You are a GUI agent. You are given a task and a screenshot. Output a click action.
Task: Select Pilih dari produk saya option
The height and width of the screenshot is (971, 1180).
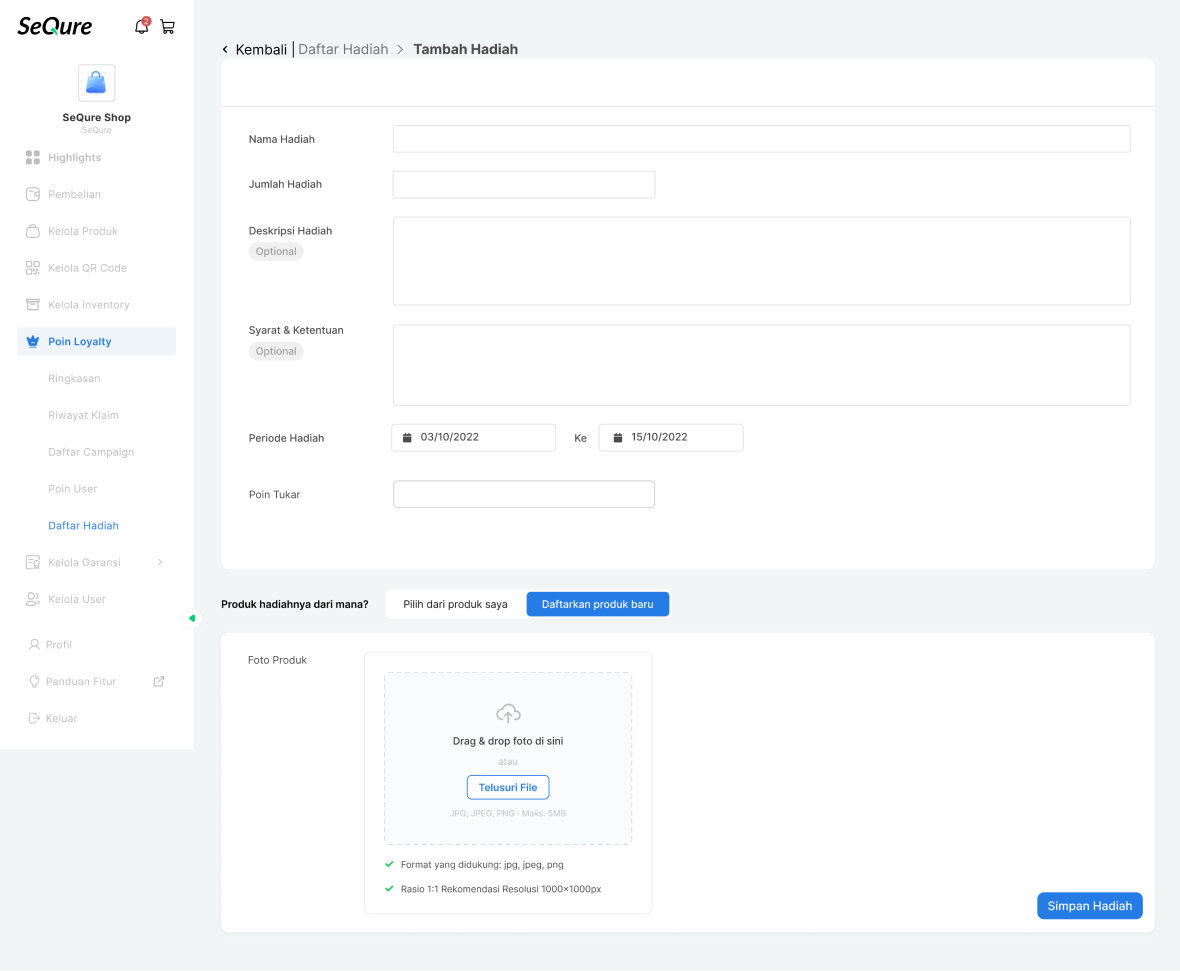pos(455,604)
